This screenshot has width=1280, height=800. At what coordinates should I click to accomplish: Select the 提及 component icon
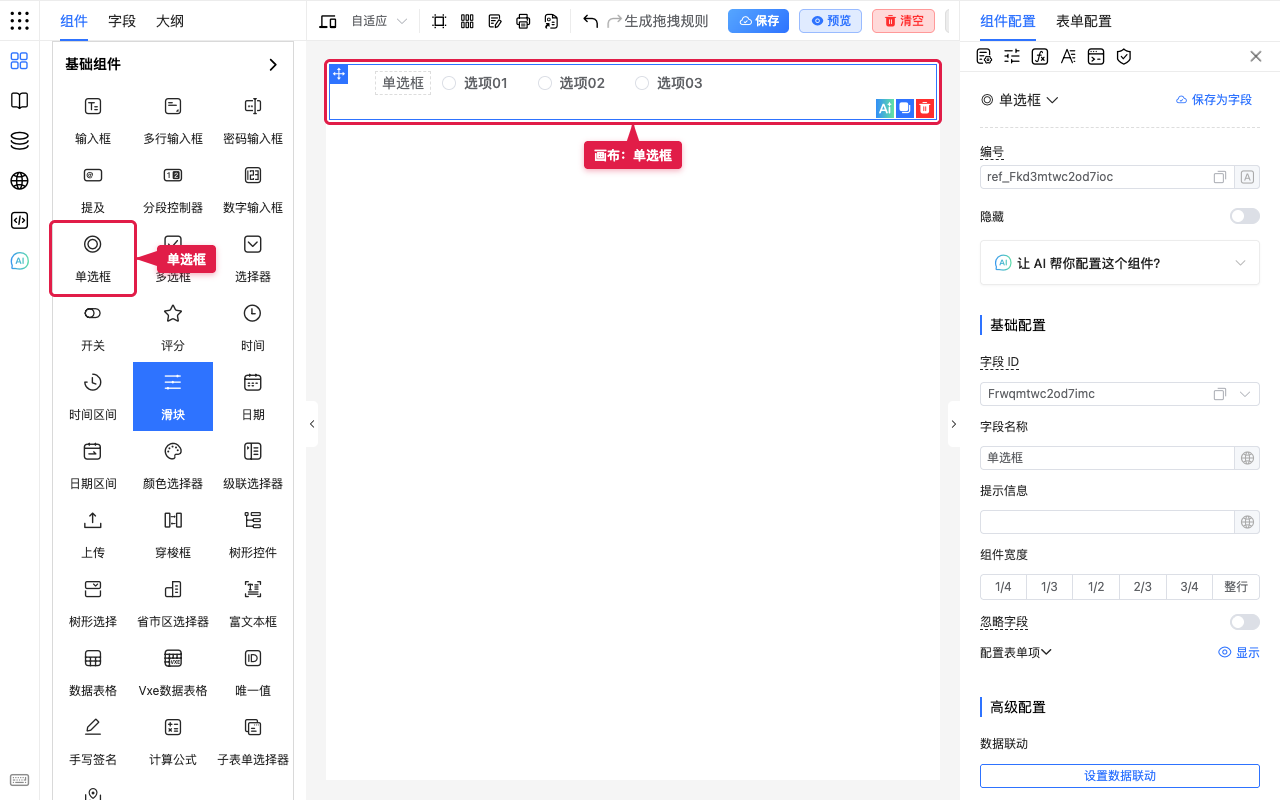click(93, 176)
